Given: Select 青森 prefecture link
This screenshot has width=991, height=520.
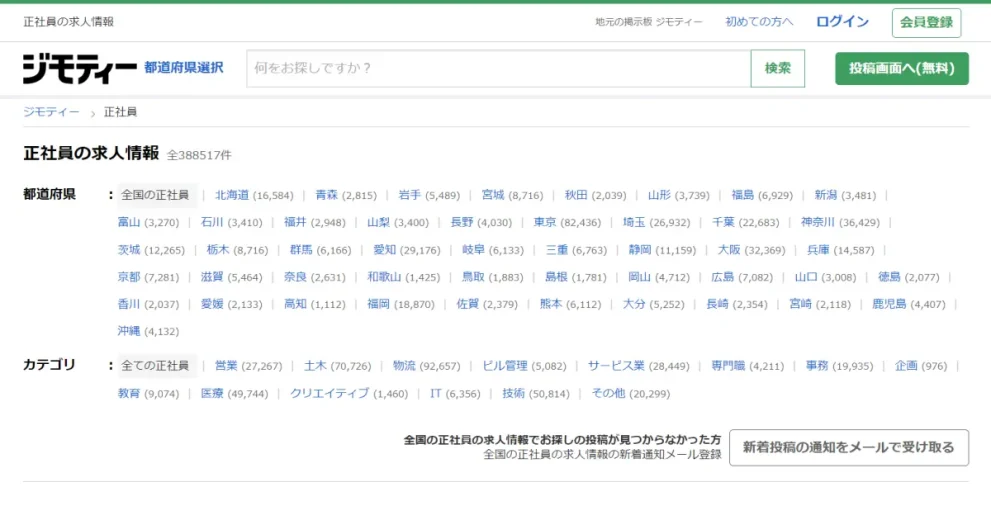Looking at the screenshot, I should [327, 195].
